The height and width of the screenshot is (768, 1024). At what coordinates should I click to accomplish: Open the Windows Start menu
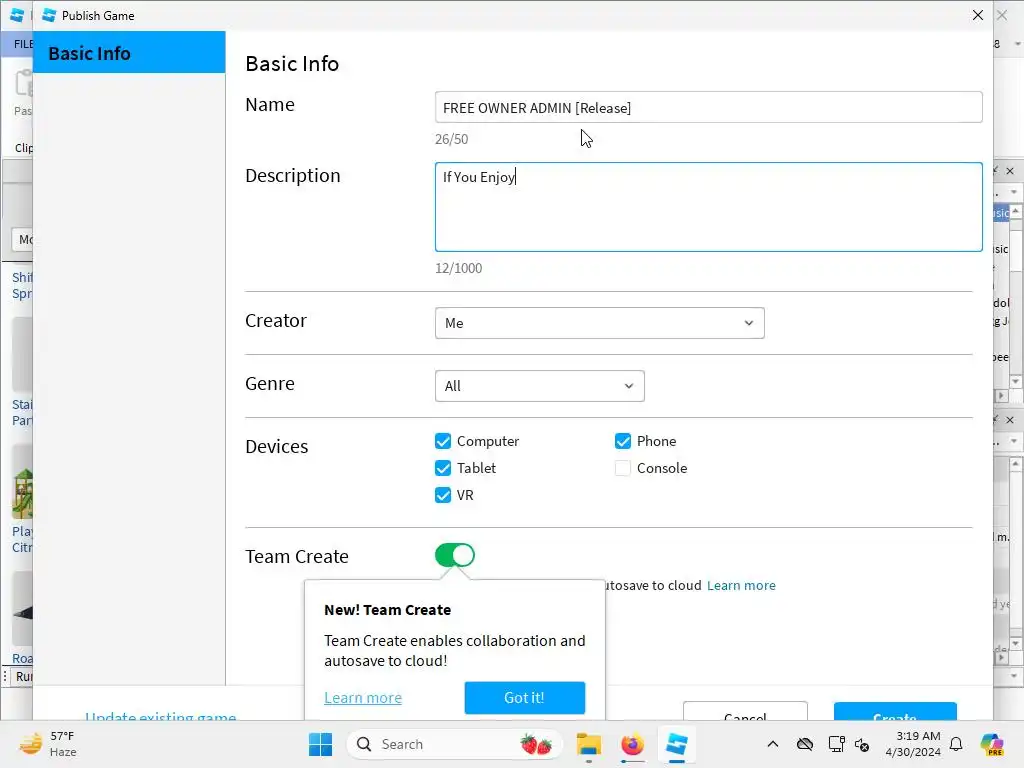click(320, 744)
